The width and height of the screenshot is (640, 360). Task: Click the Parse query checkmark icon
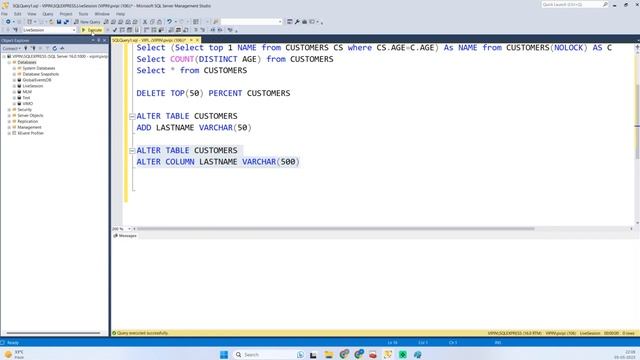115,30
